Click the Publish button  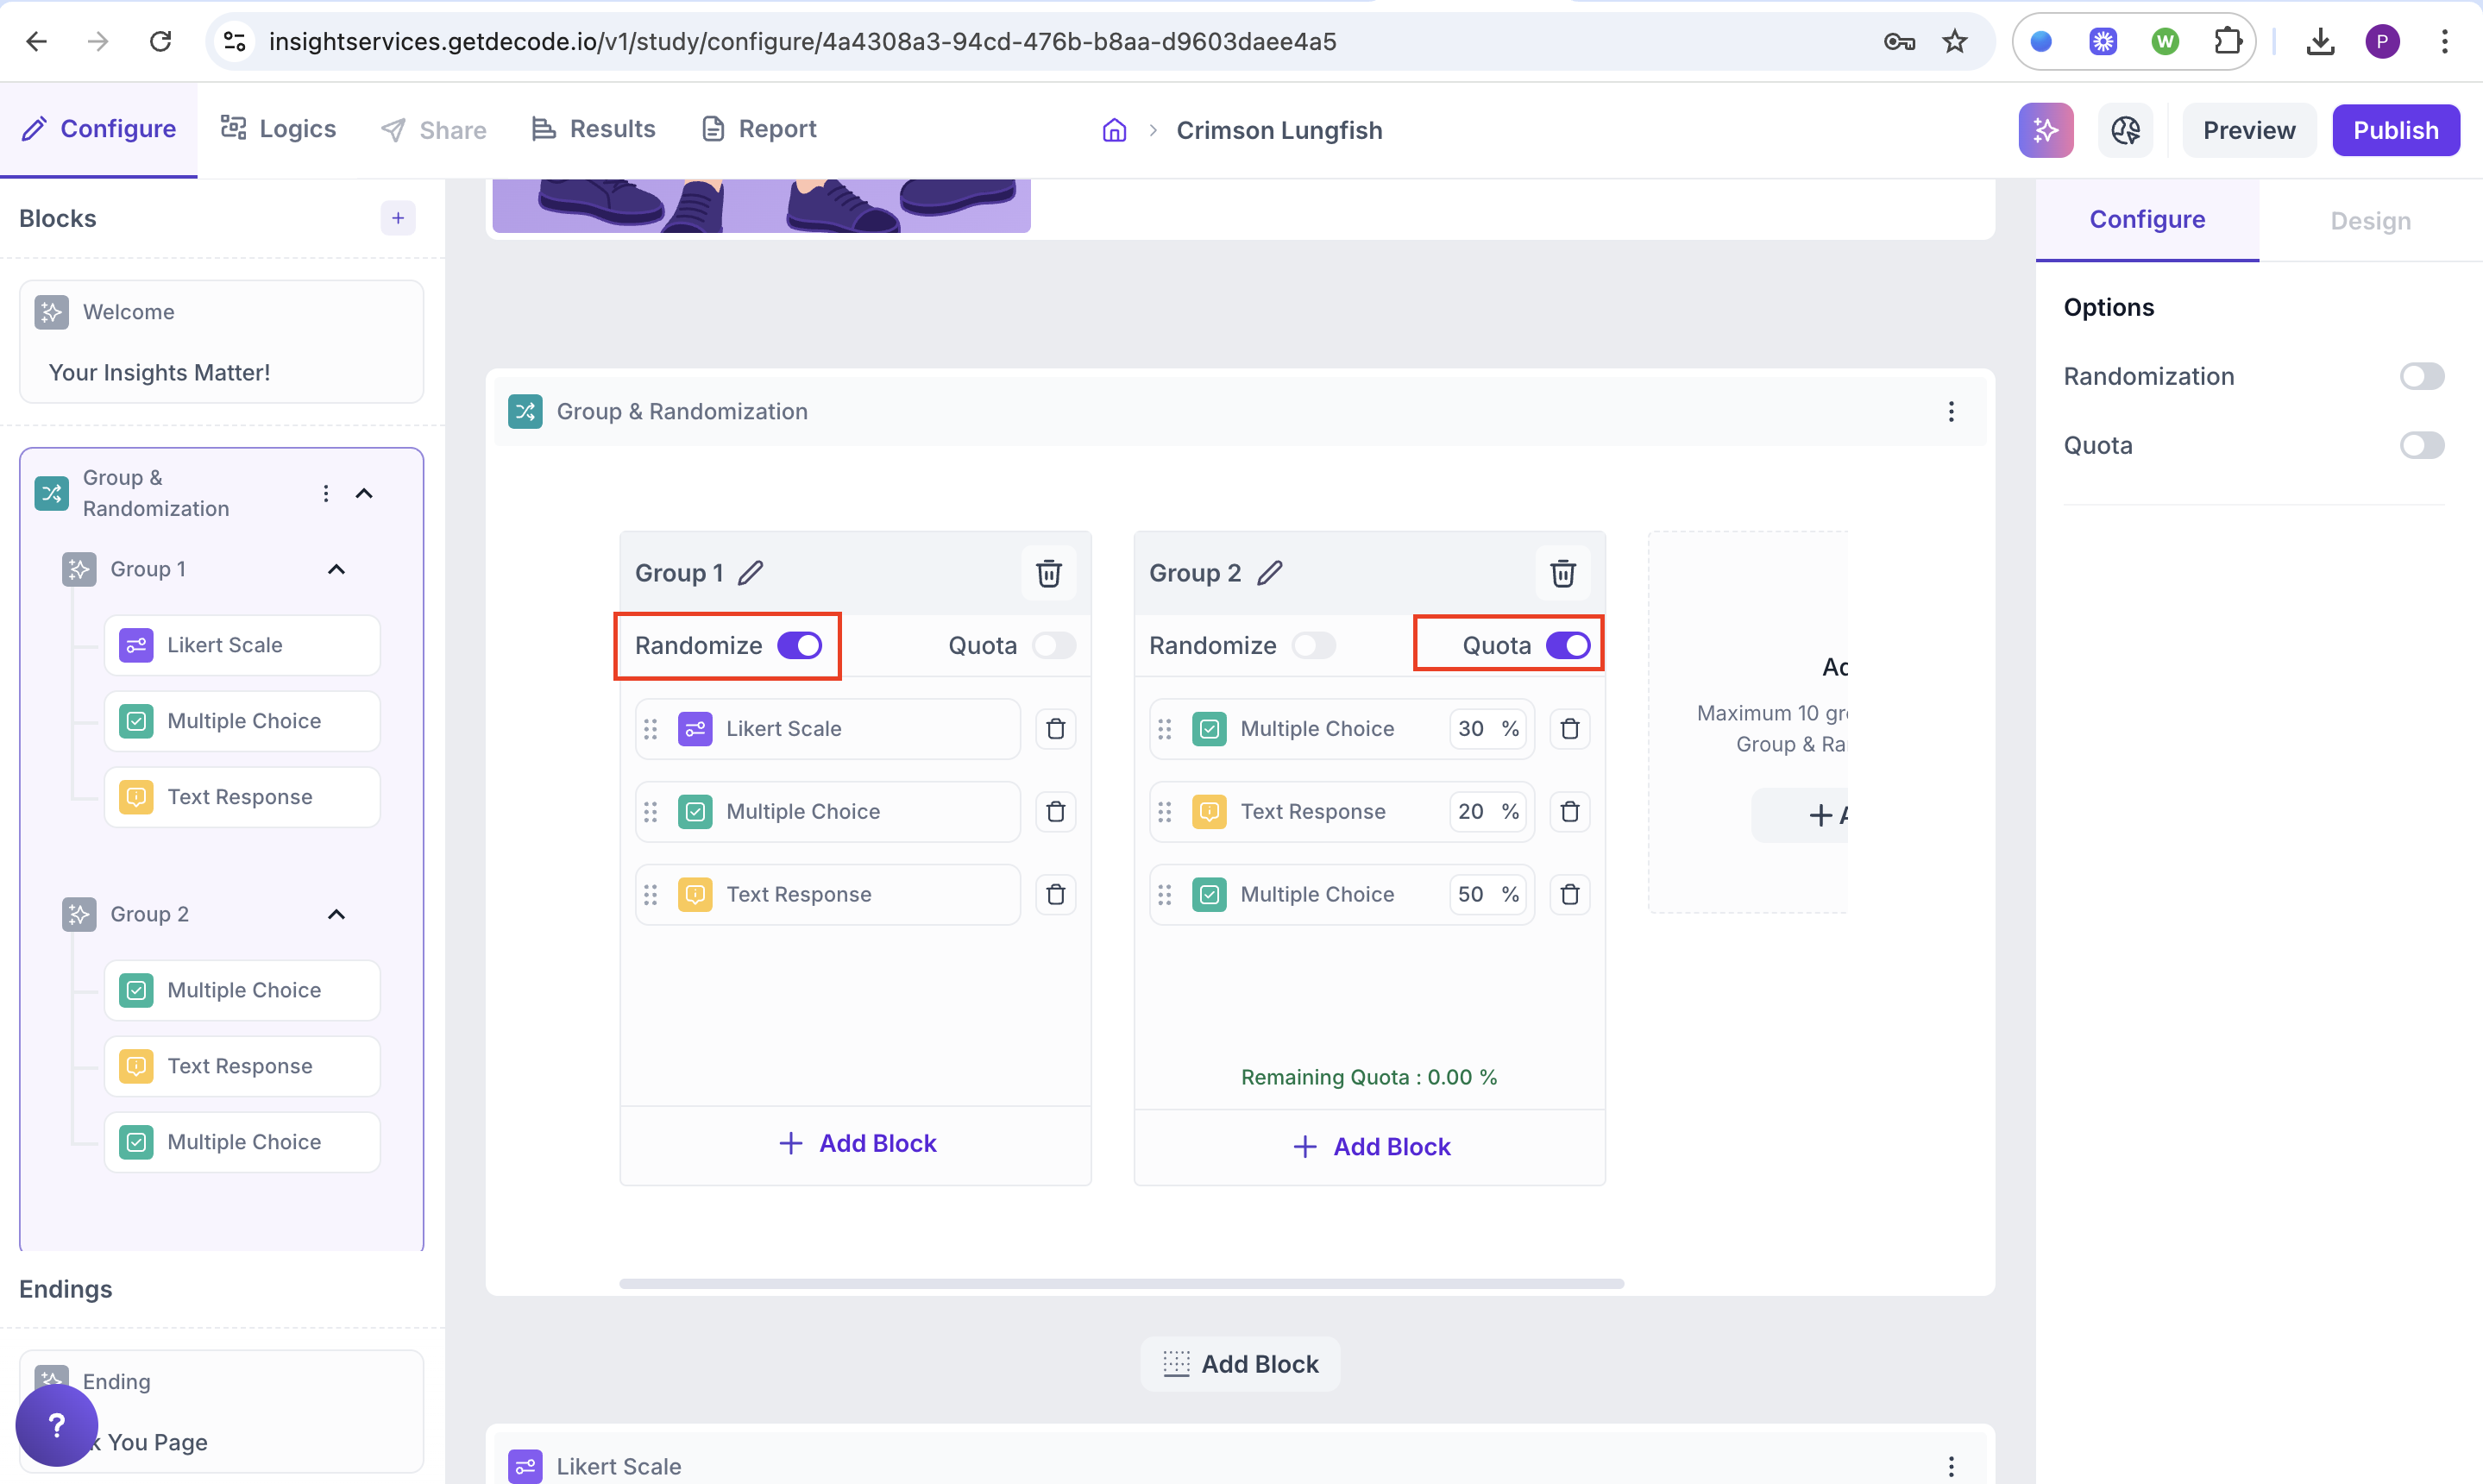point(2395,130)
